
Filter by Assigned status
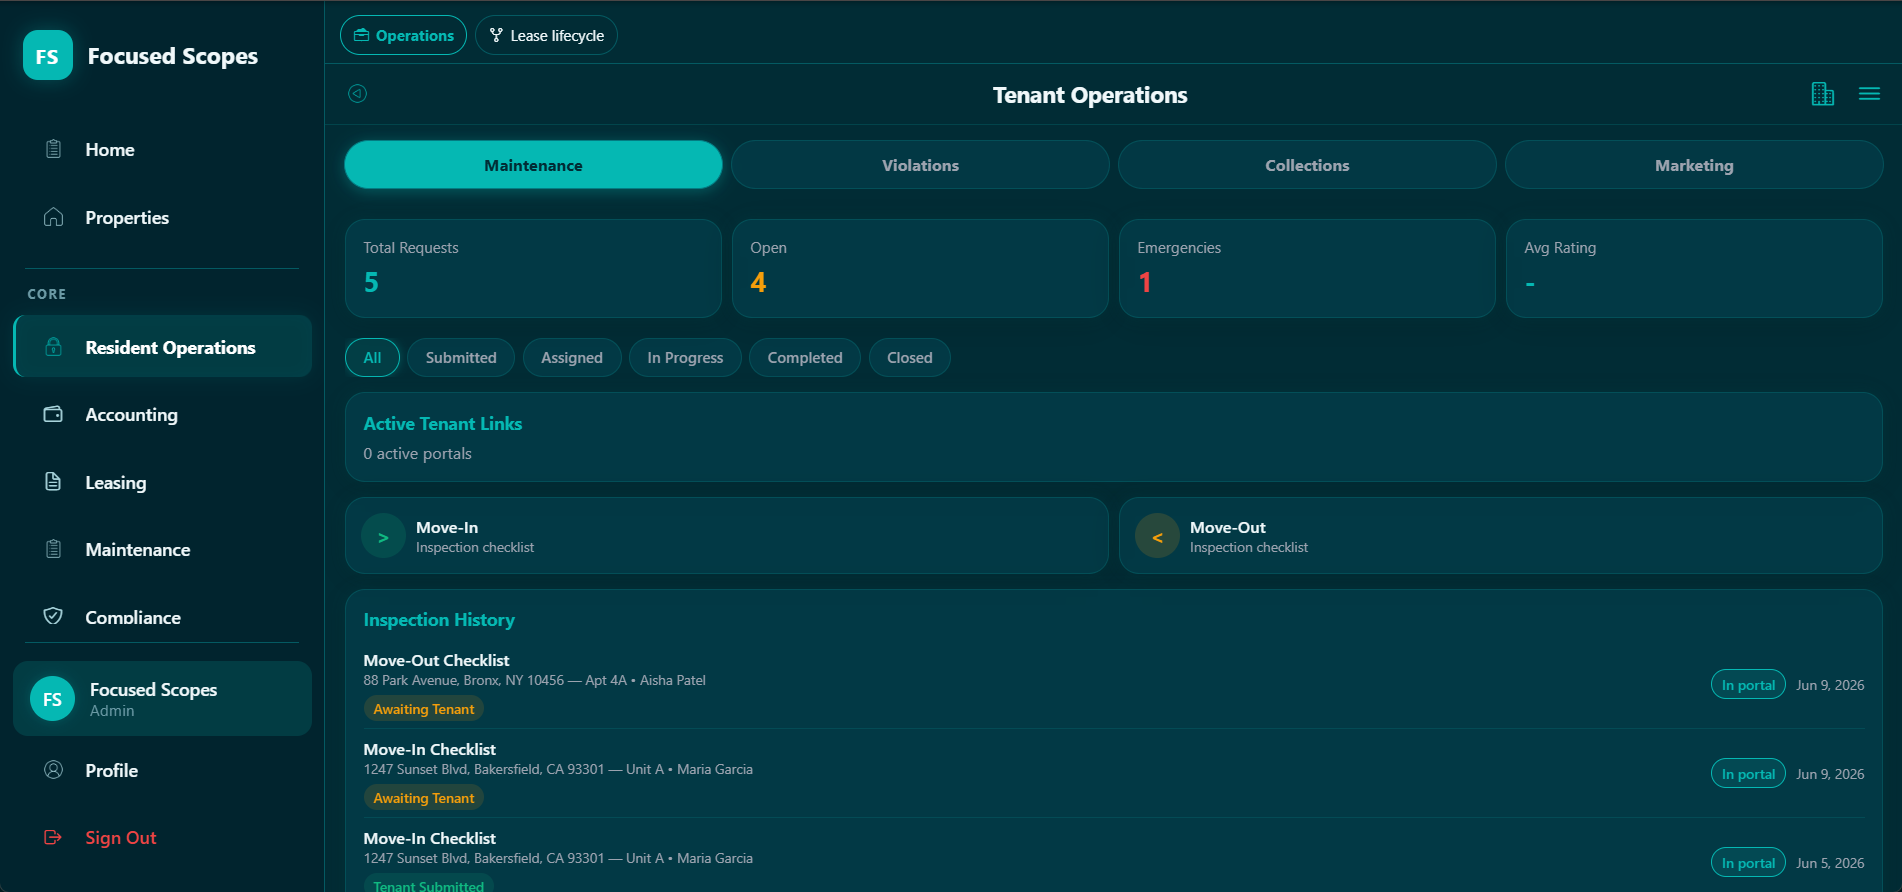tap(572, 358)
